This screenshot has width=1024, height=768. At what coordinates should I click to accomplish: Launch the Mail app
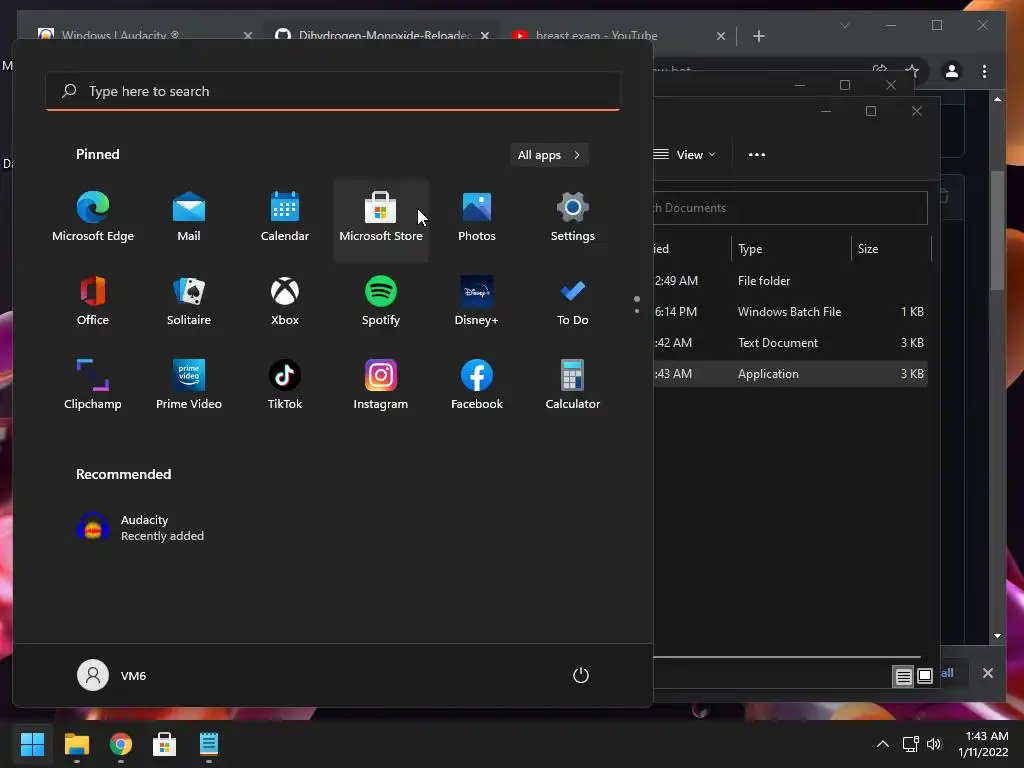click(189, 218)
